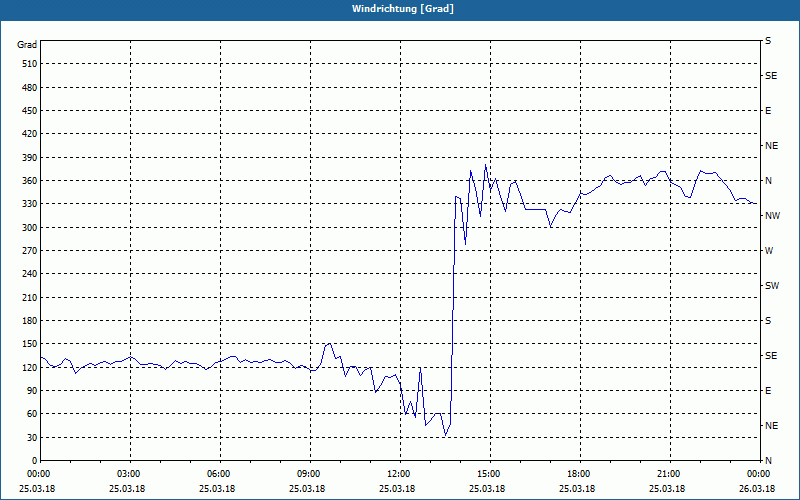This screenshot has height=500, width=800.
Task: Click the 270 y-axis value
Action: pyautogui.click(x=30, y=251)
